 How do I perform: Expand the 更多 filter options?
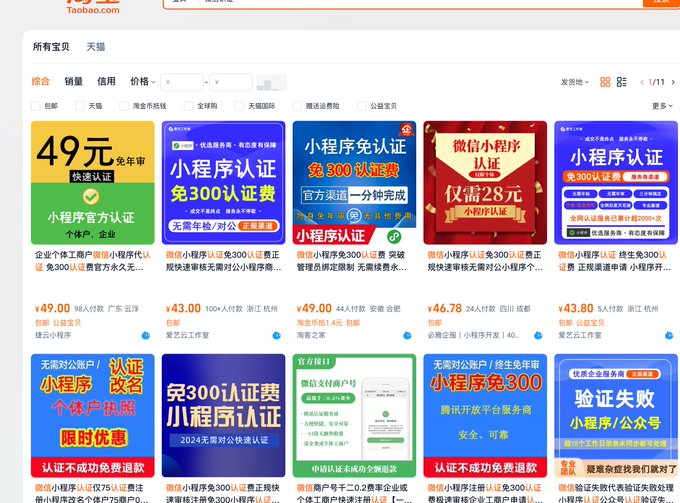pos(662,105)
